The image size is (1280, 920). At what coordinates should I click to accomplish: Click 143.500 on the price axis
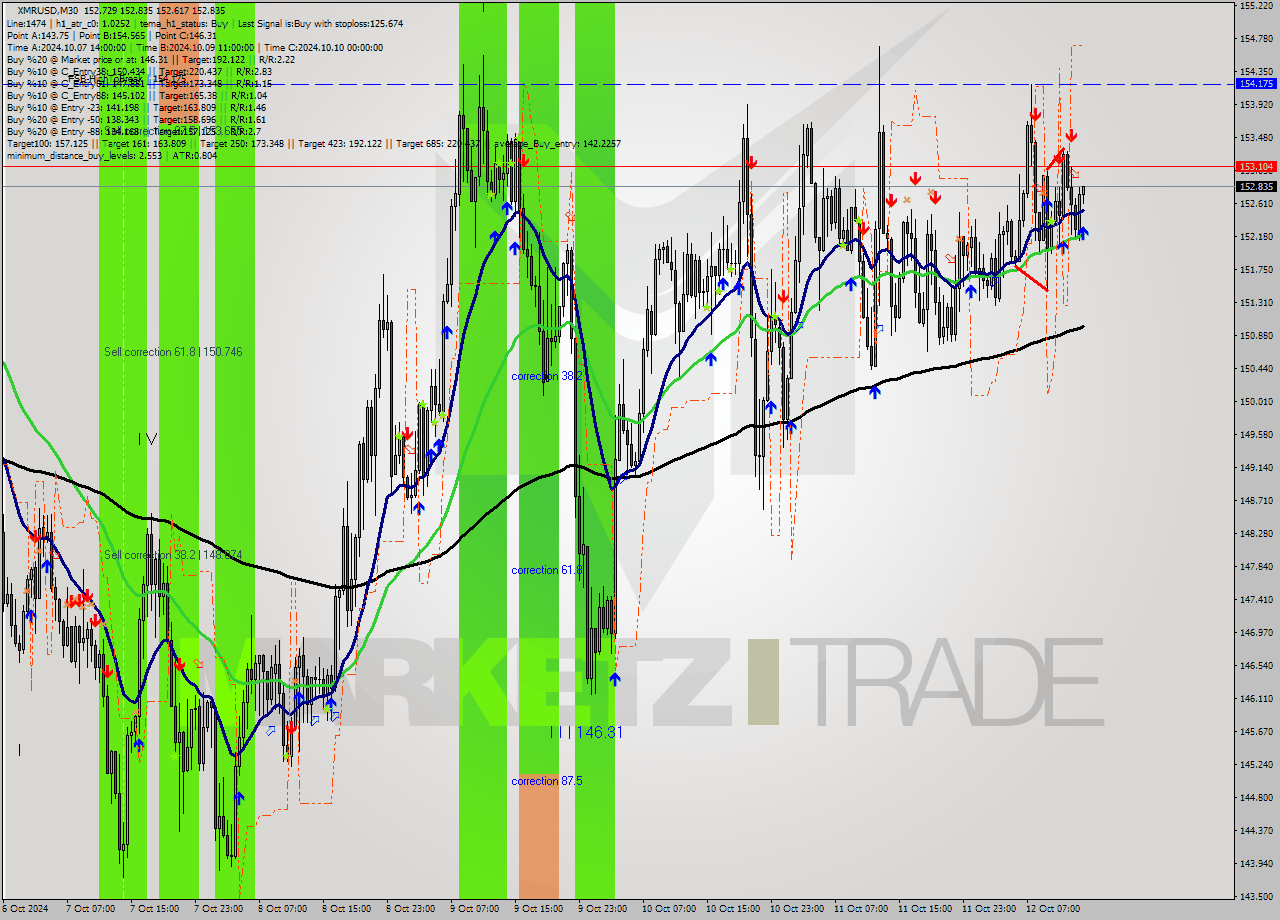point(1256,896)
